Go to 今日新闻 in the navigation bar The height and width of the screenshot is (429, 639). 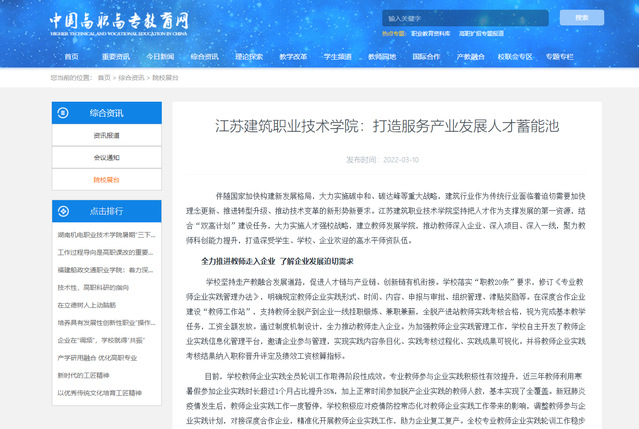pos(159,57)
